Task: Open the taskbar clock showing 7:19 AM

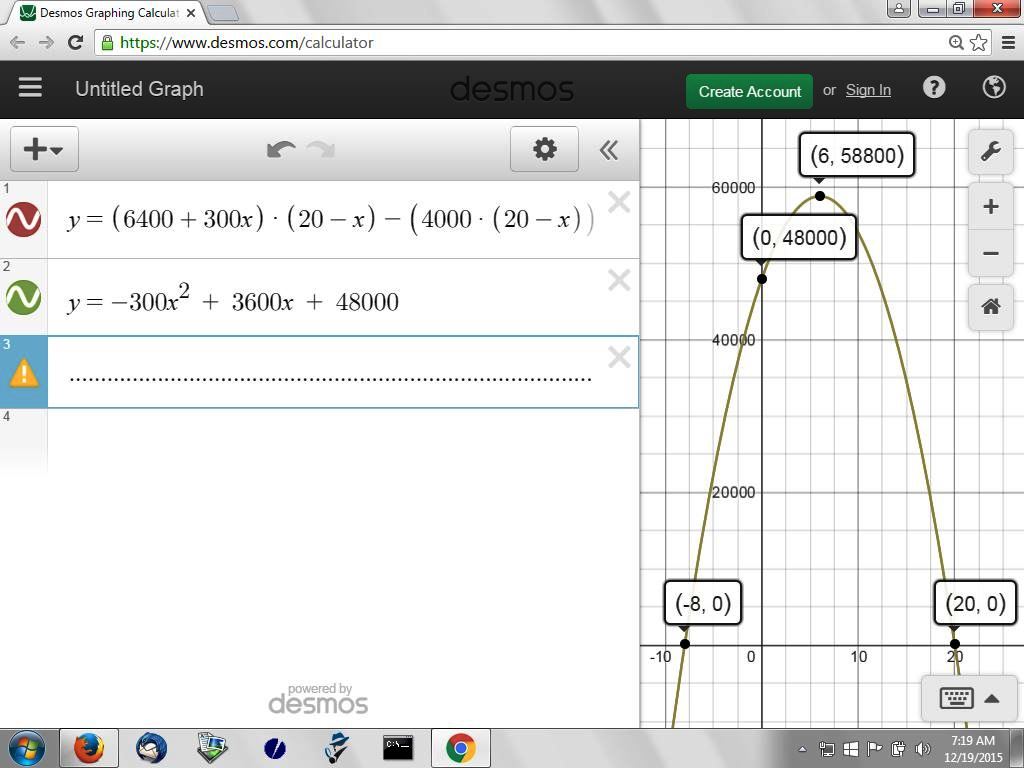Action: coord(972,749)
